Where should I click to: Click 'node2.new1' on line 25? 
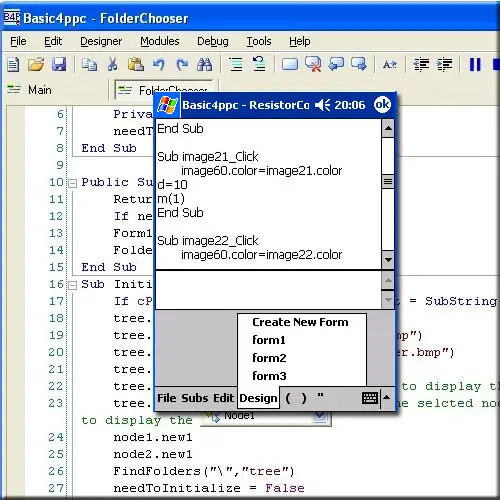coord(153,454)
